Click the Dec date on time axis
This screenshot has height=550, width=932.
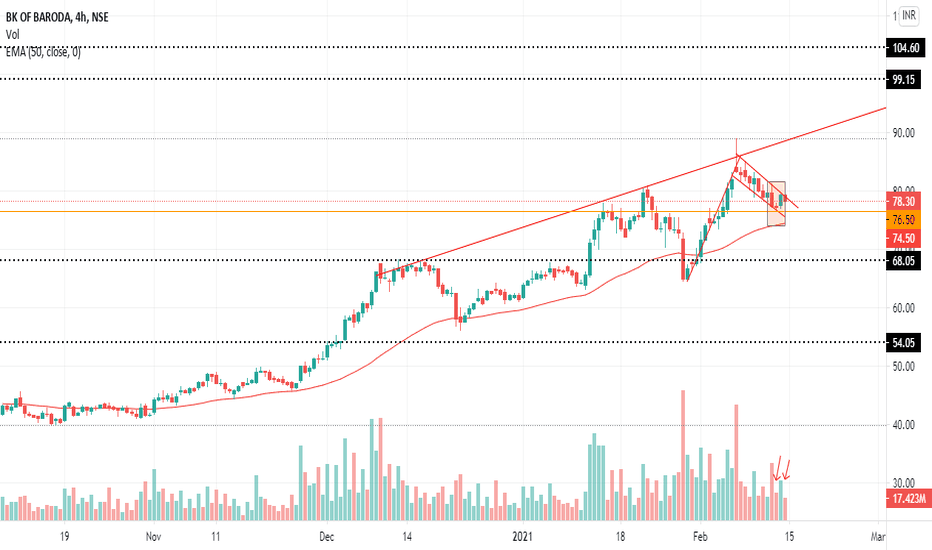click(326, 536)
